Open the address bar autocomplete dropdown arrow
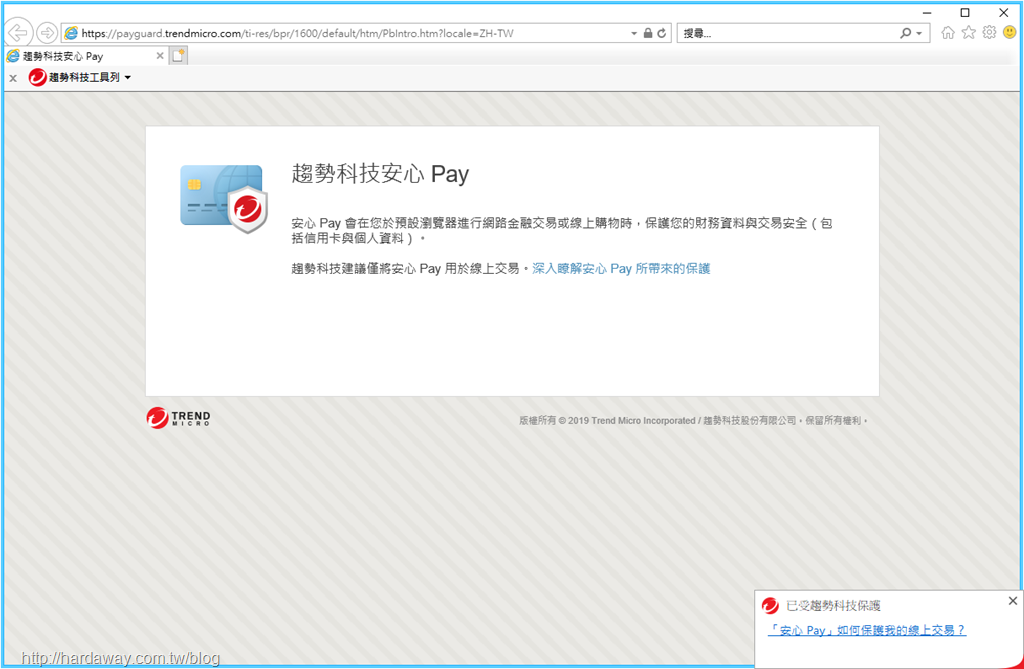The width and height of the screenshot is (1024, 669). click(633, 33)
